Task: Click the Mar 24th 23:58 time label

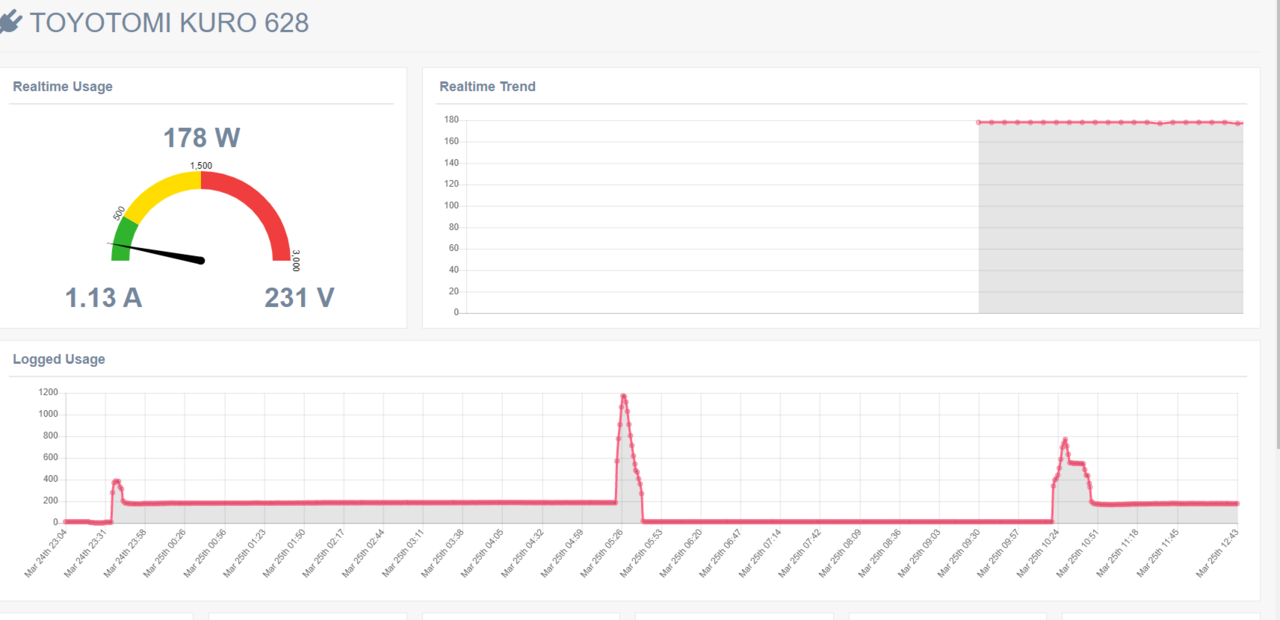Action: (125, 552)
